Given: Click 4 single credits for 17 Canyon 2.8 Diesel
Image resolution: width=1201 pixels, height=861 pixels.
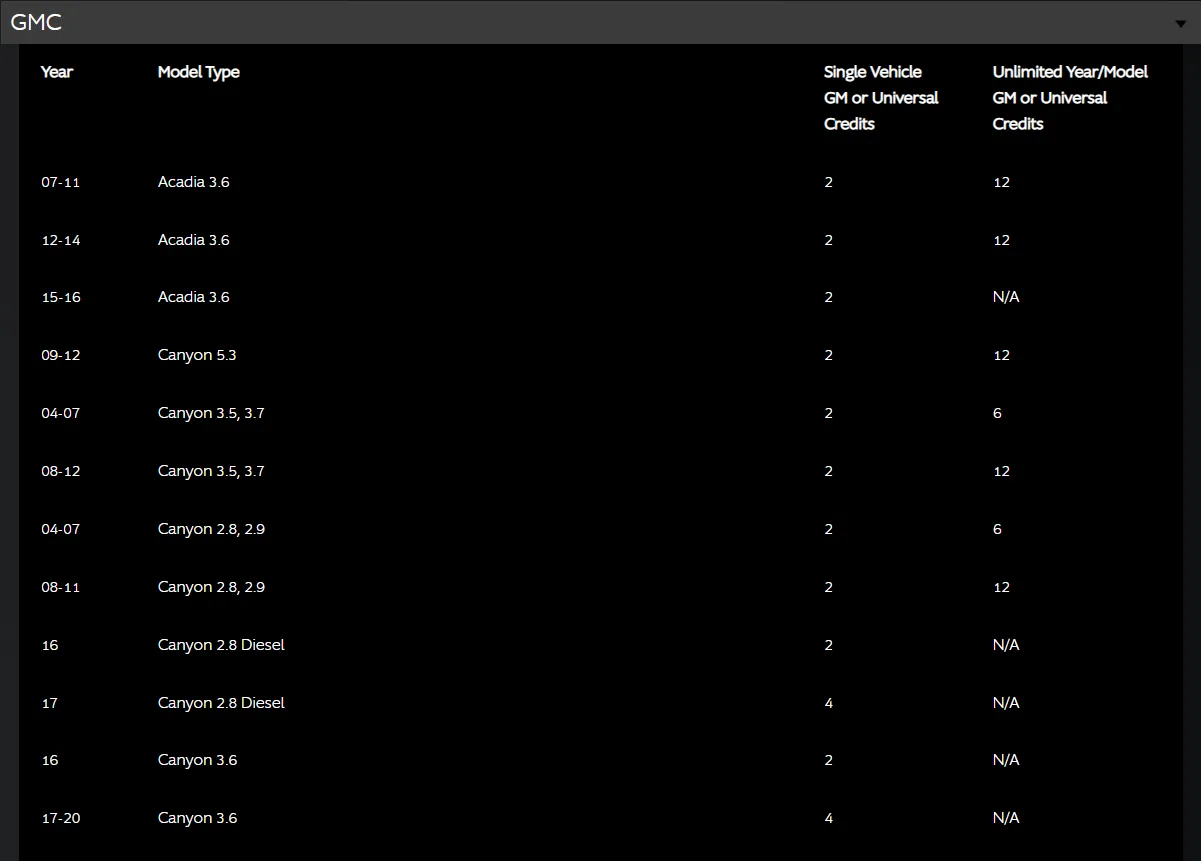Looking at the screenshot, I should [828, 703].
